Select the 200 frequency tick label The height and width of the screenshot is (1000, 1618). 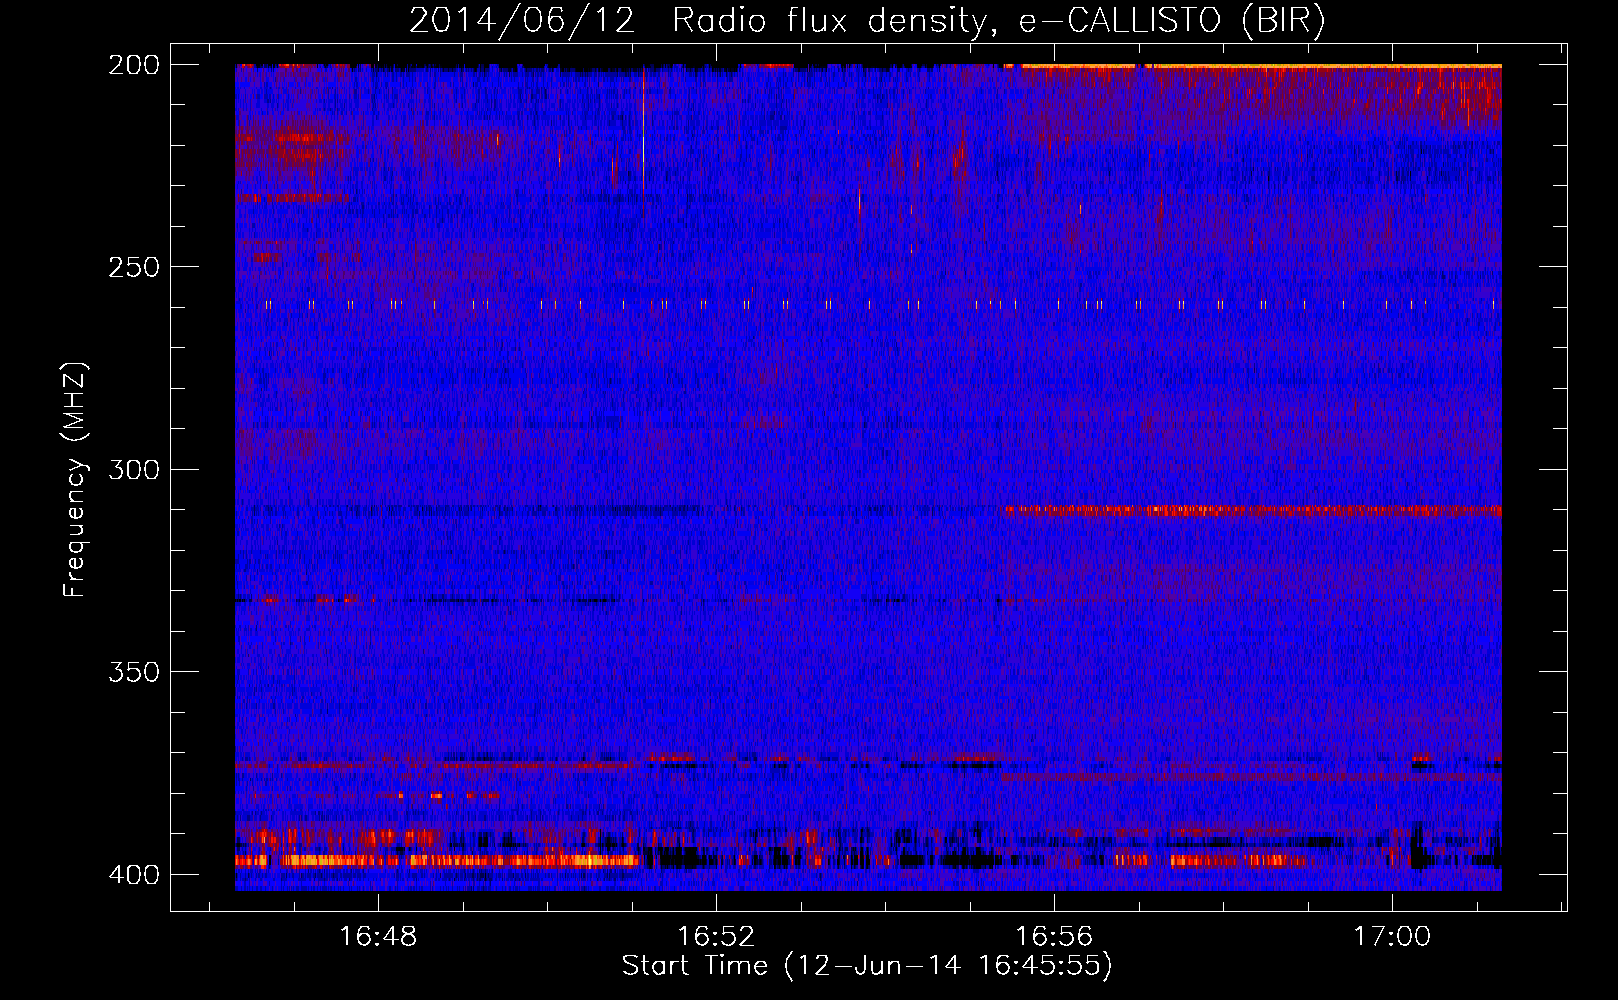pos(133,65)
